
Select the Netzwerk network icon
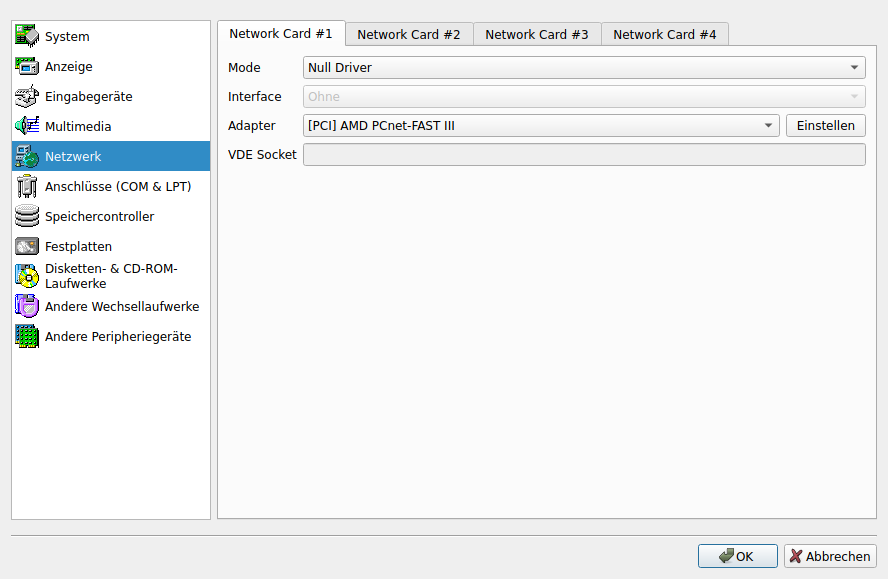(27, 157)
